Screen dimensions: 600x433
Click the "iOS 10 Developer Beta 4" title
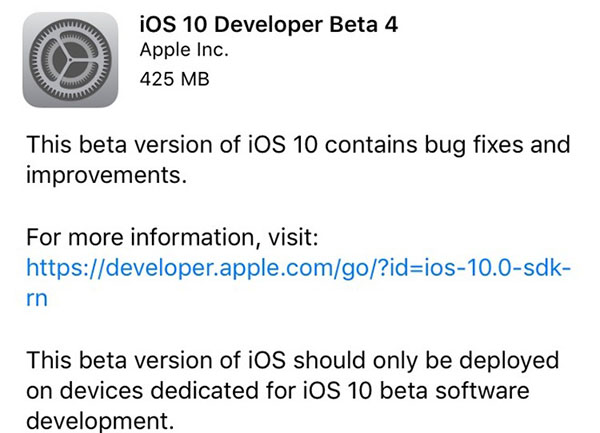tap(263, 21)
